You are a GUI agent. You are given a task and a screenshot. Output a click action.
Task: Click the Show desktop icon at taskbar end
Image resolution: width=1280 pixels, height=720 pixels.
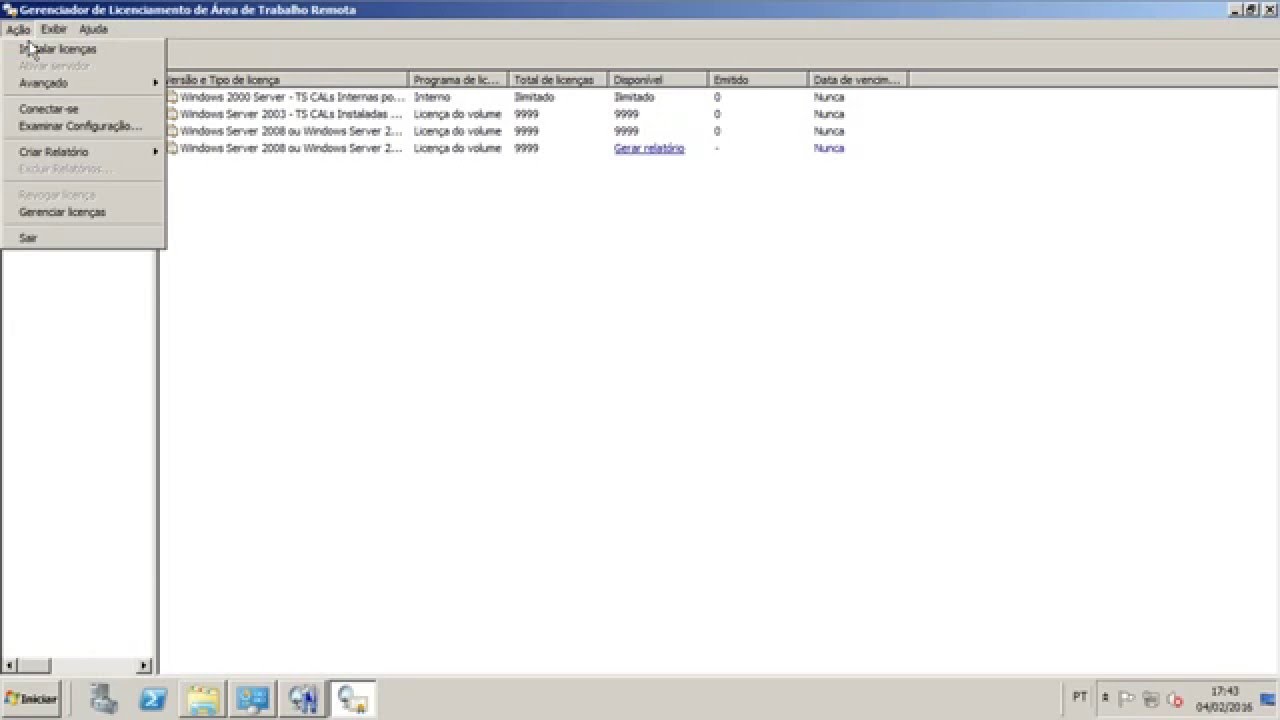pyautogui.click(x=1268, y=698)
